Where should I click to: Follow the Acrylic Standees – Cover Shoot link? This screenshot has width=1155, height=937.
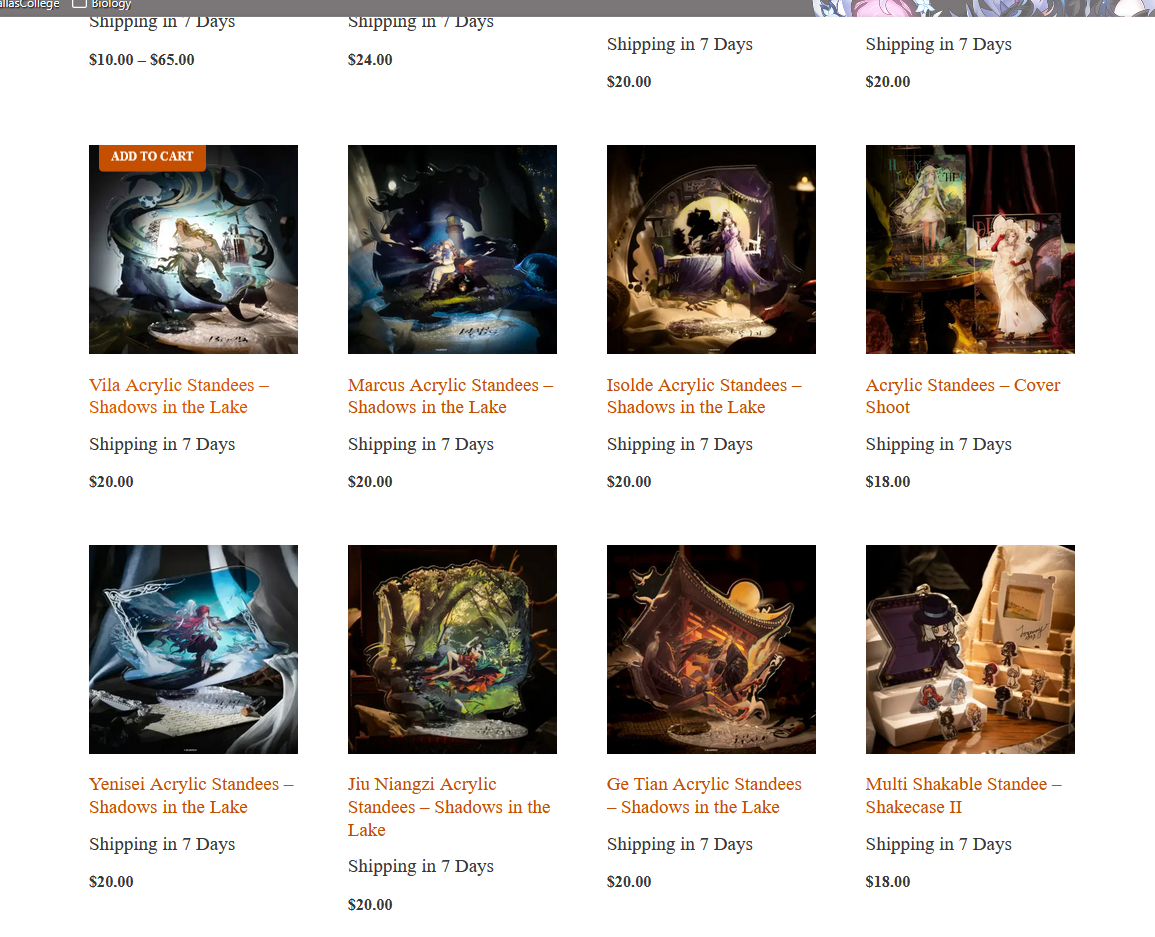pyautogui.click(x=963, y=396)
